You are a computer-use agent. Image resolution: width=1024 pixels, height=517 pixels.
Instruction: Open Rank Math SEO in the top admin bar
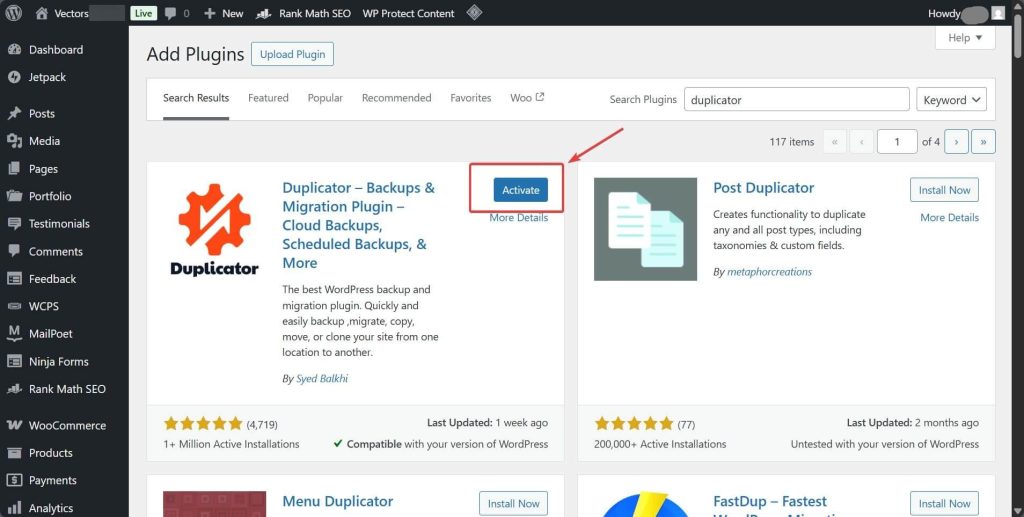pos(302,13)
